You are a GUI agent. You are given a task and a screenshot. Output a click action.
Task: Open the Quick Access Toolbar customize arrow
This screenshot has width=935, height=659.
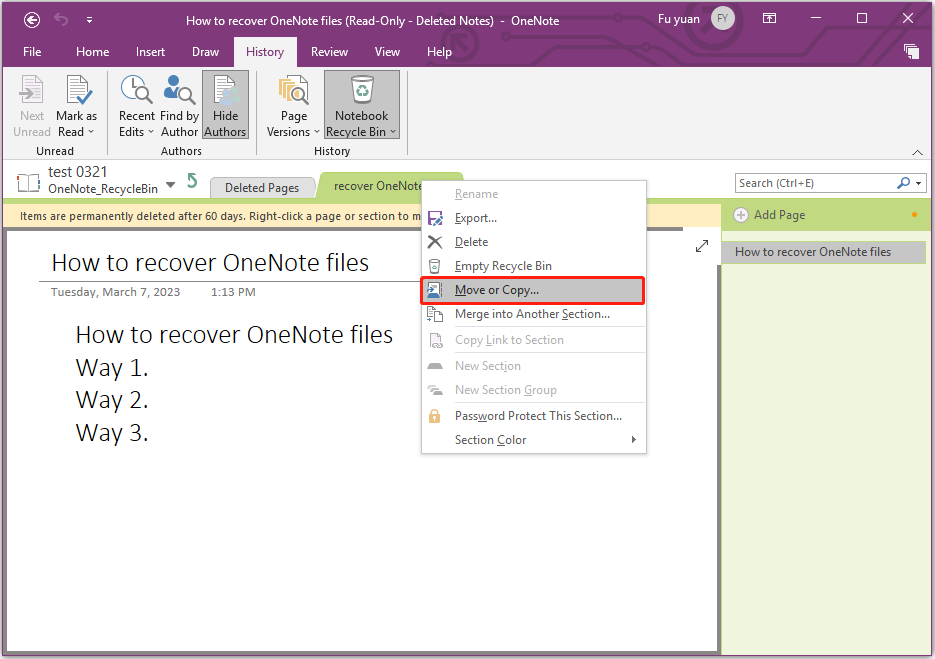pos(89,20)
